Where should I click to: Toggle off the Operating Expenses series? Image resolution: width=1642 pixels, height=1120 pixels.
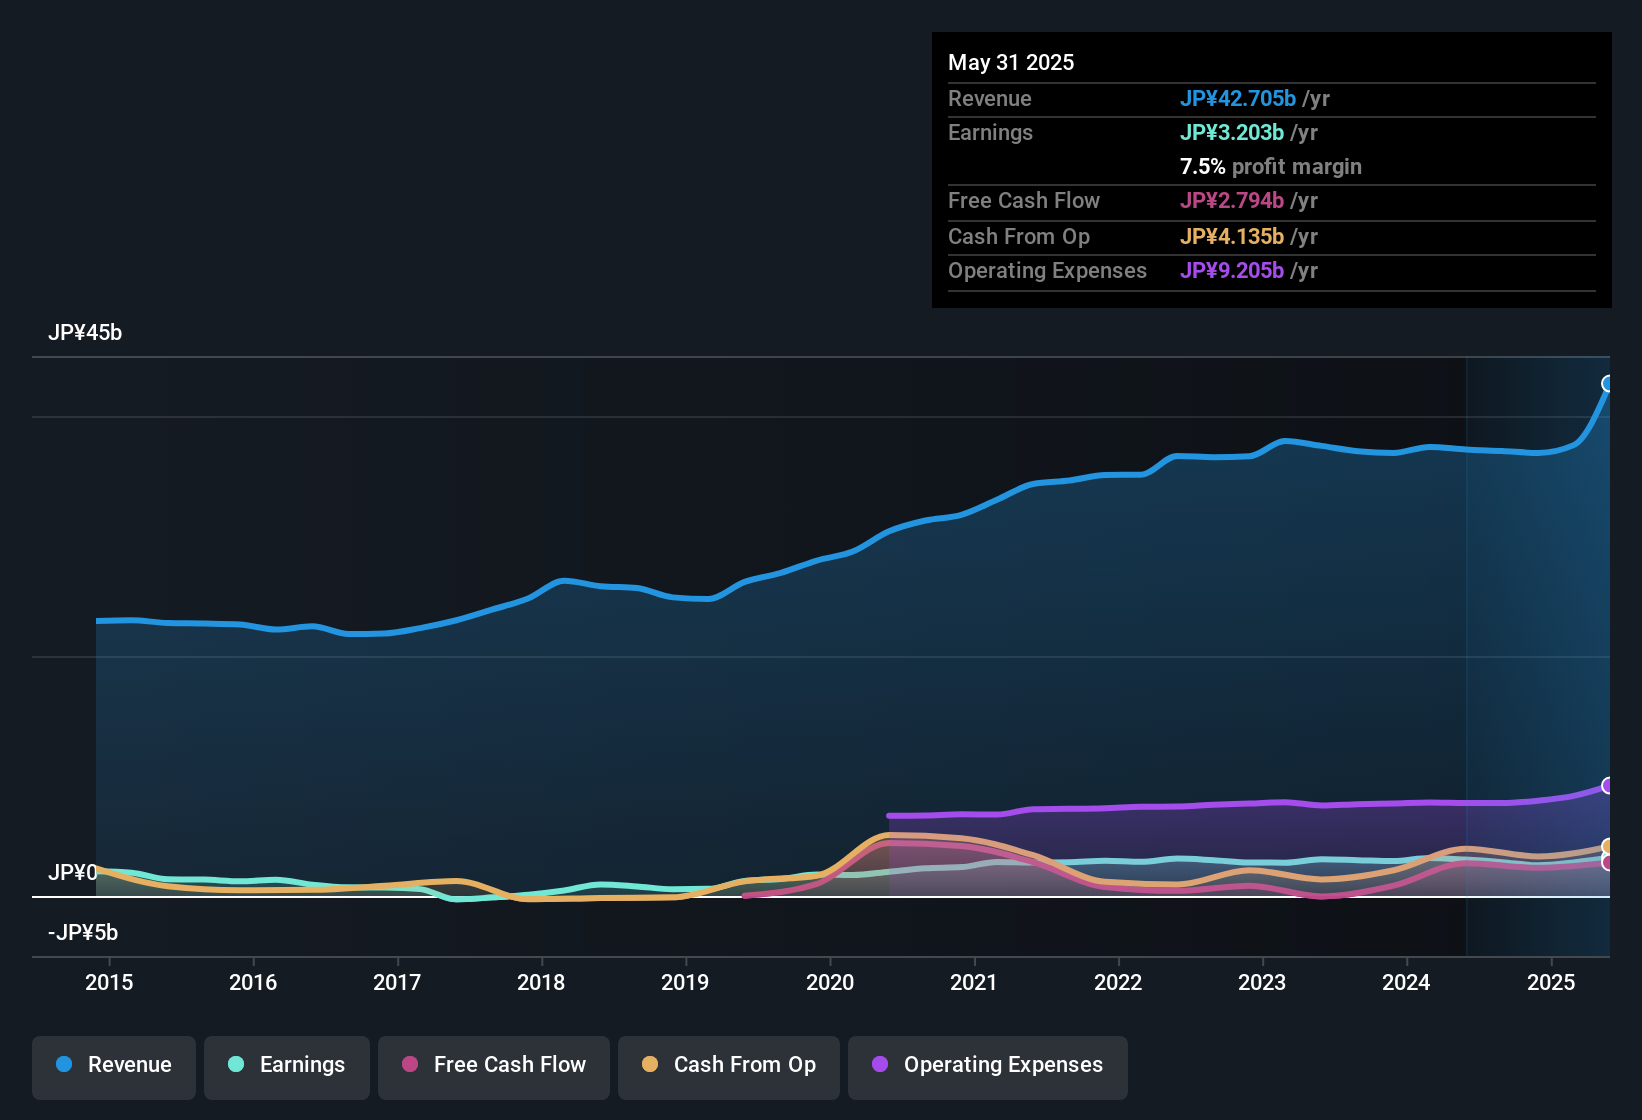click(x=987, y=1067)
